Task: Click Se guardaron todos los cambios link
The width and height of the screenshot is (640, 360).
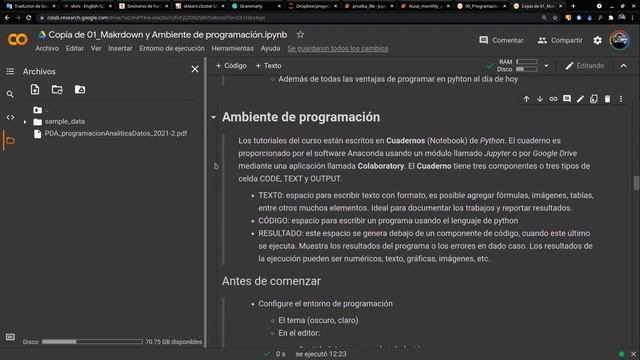Action: click(x=338, y=49)
